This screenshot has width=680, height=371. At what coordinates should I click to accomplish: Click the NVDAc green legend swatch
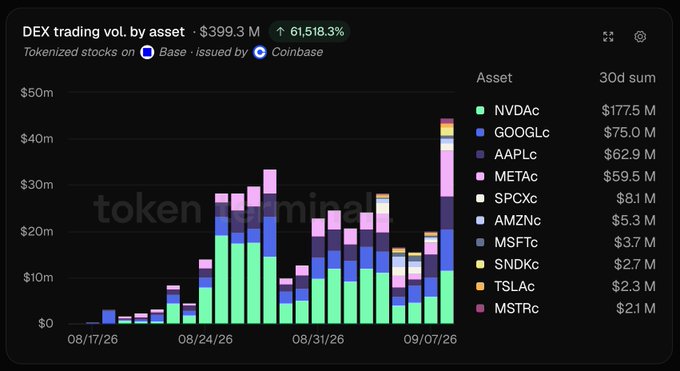click(480, 110)
